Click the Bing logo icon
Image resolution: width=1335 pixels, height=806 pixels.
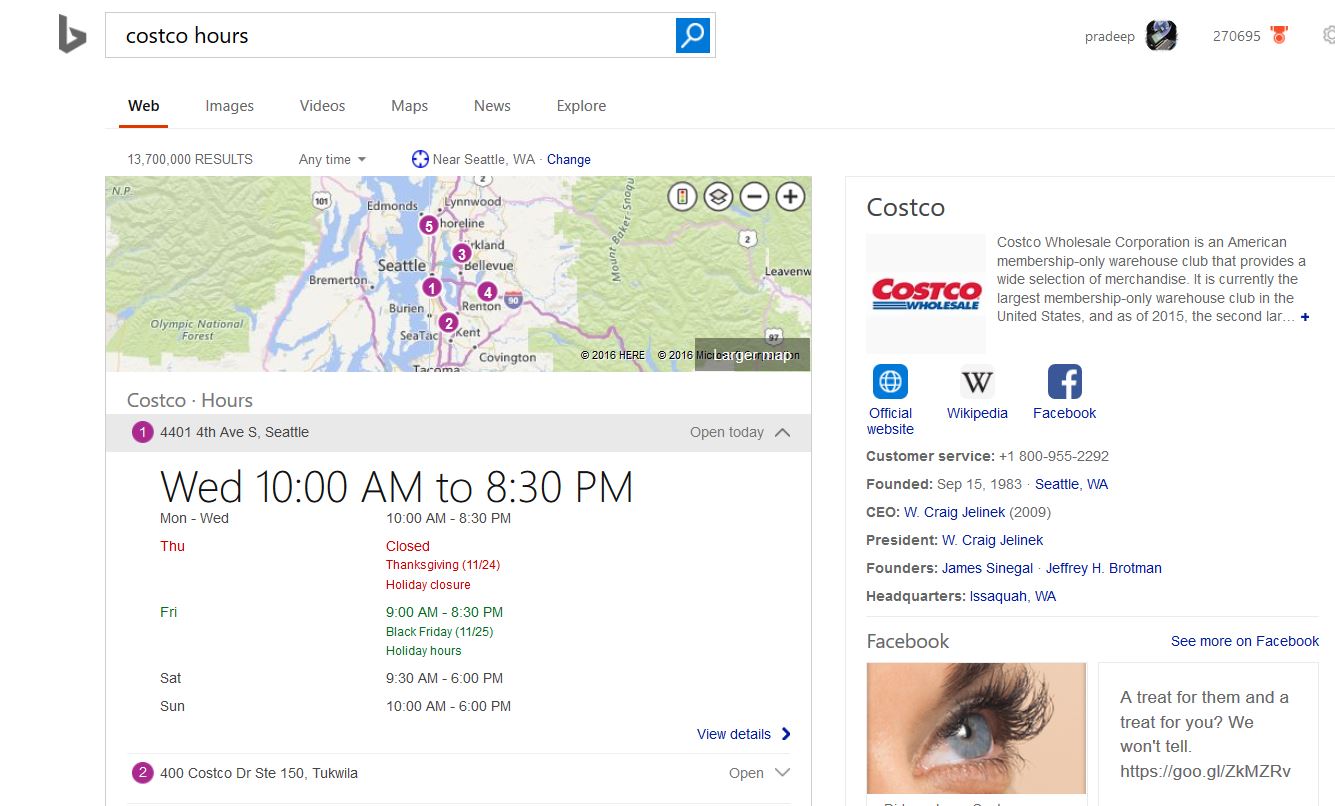pyautogui.click(x=72, y=35)
